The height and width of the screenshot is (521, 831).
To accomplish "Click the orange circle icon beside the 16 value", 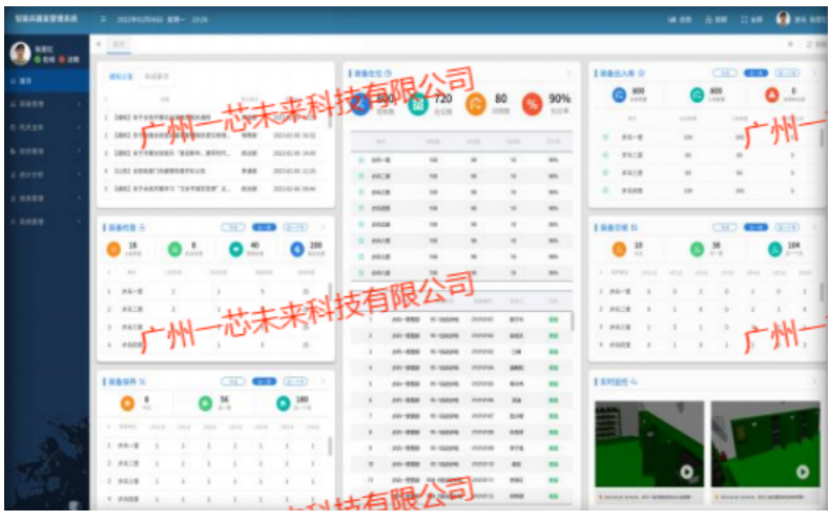I will [114, 249].
